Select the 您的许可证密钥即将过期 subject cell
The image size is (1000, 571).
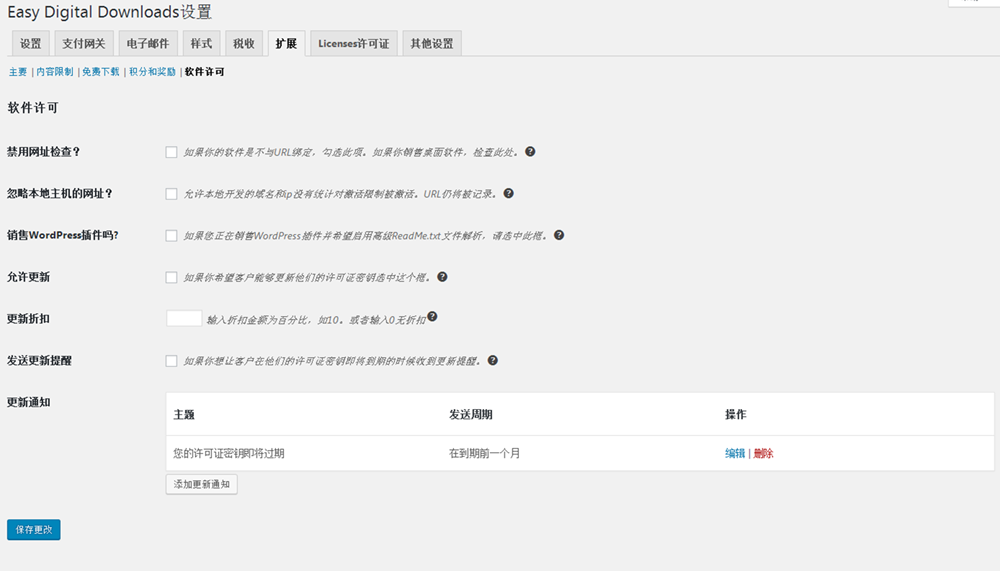point(229,454)
